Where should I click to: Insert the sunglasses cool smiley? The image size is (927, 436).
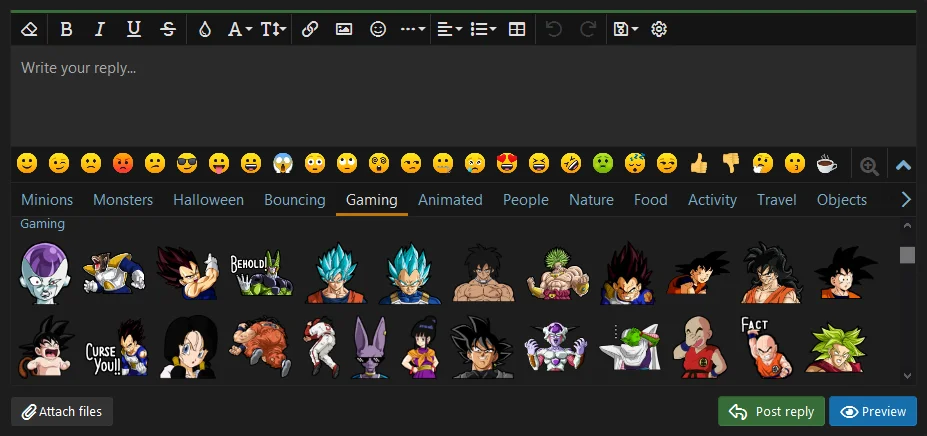pos(187,163)
